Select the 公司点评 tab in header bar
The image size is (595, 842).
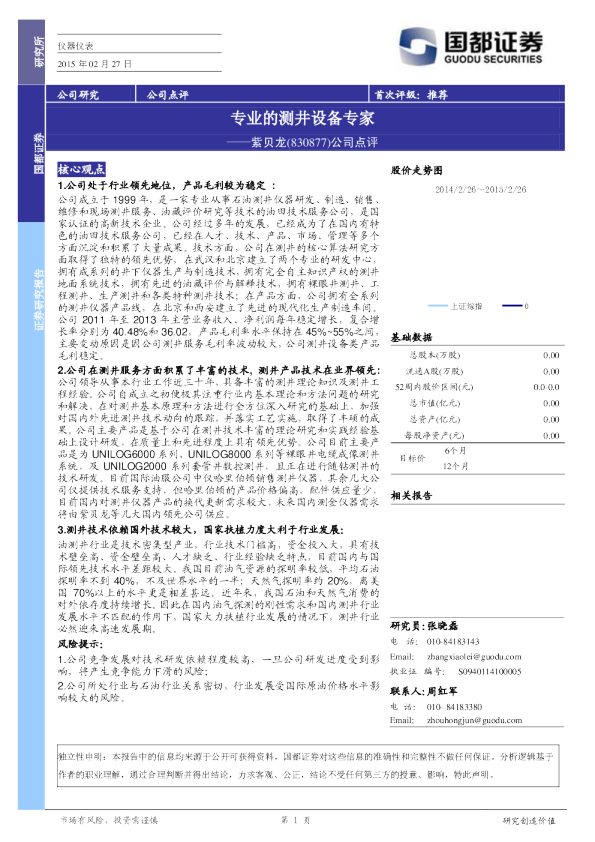coord(168,95)
